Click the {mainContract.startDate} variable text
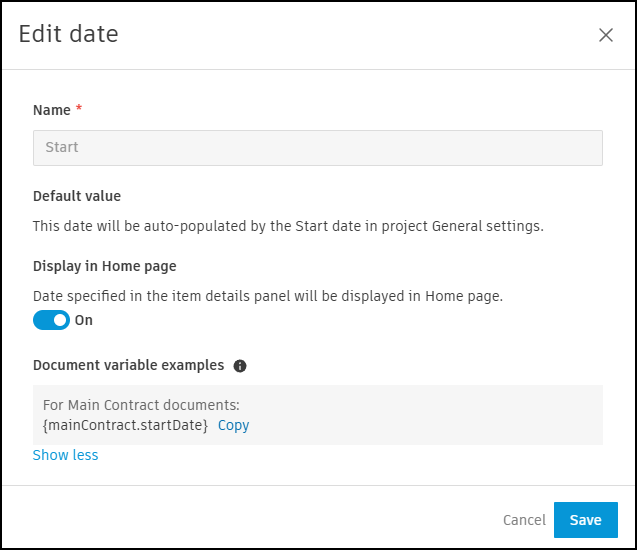637x550 pixels. 125,425
